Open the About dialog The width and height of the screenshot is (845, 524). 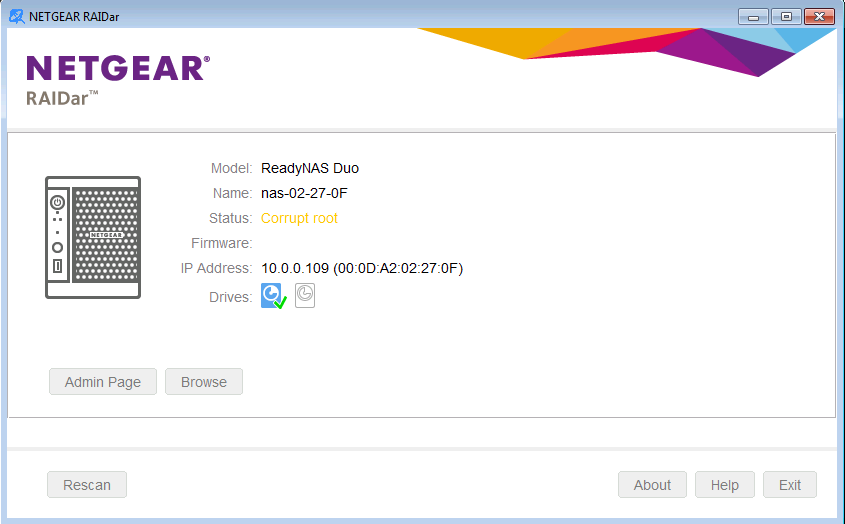tap(652, 485)
